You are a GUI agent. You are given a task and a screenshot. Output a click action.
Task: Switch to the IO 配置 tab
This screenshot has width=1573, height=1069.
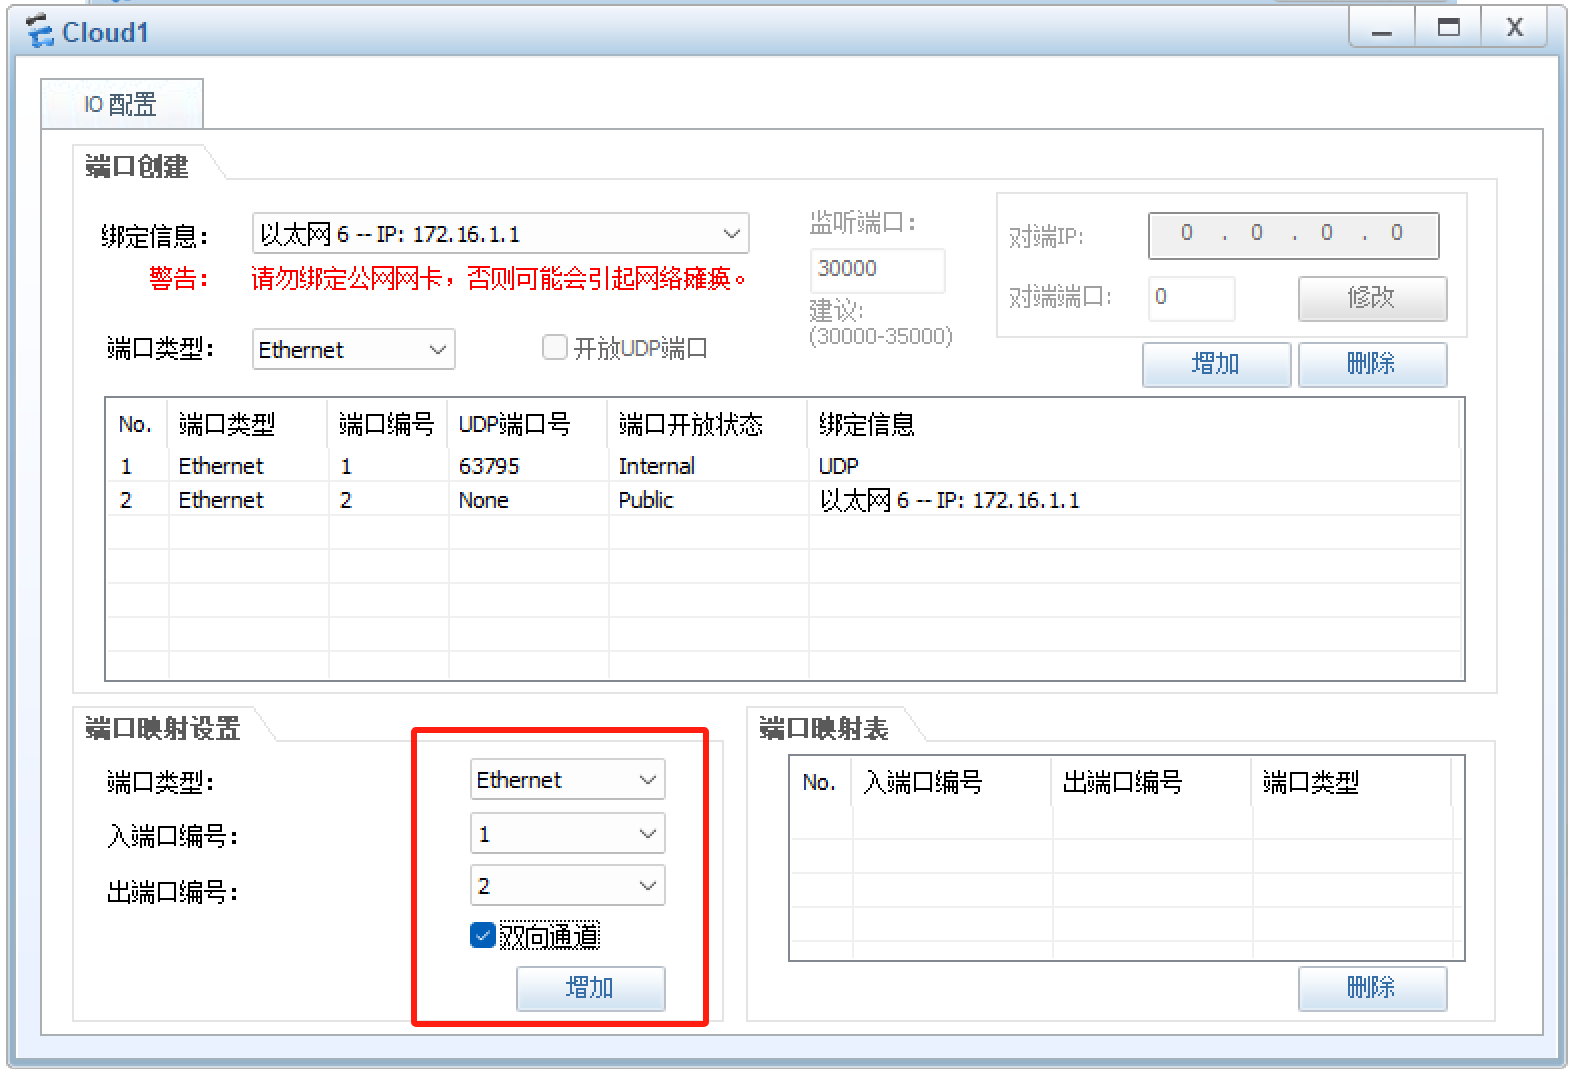[121, 104]
